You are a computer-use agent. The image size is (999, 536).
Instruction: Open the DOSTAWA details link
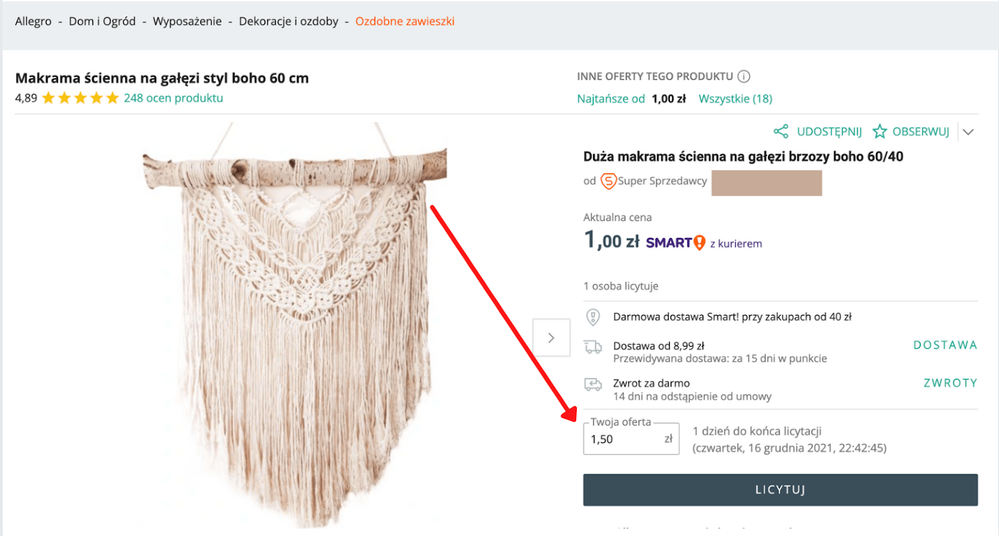point(944,345)
